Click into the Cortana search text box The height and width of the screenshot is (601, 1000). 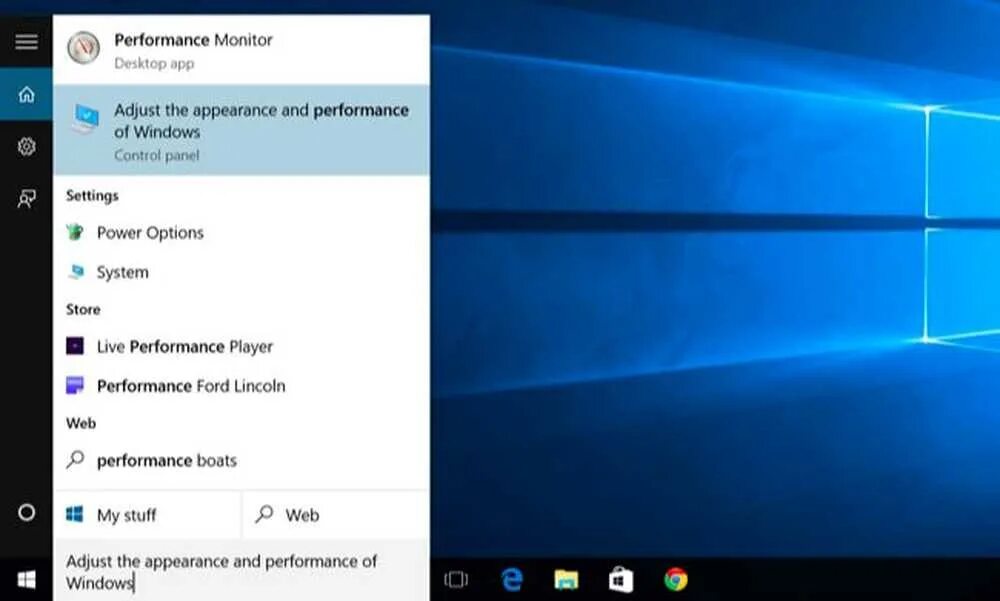click(241, 572)
